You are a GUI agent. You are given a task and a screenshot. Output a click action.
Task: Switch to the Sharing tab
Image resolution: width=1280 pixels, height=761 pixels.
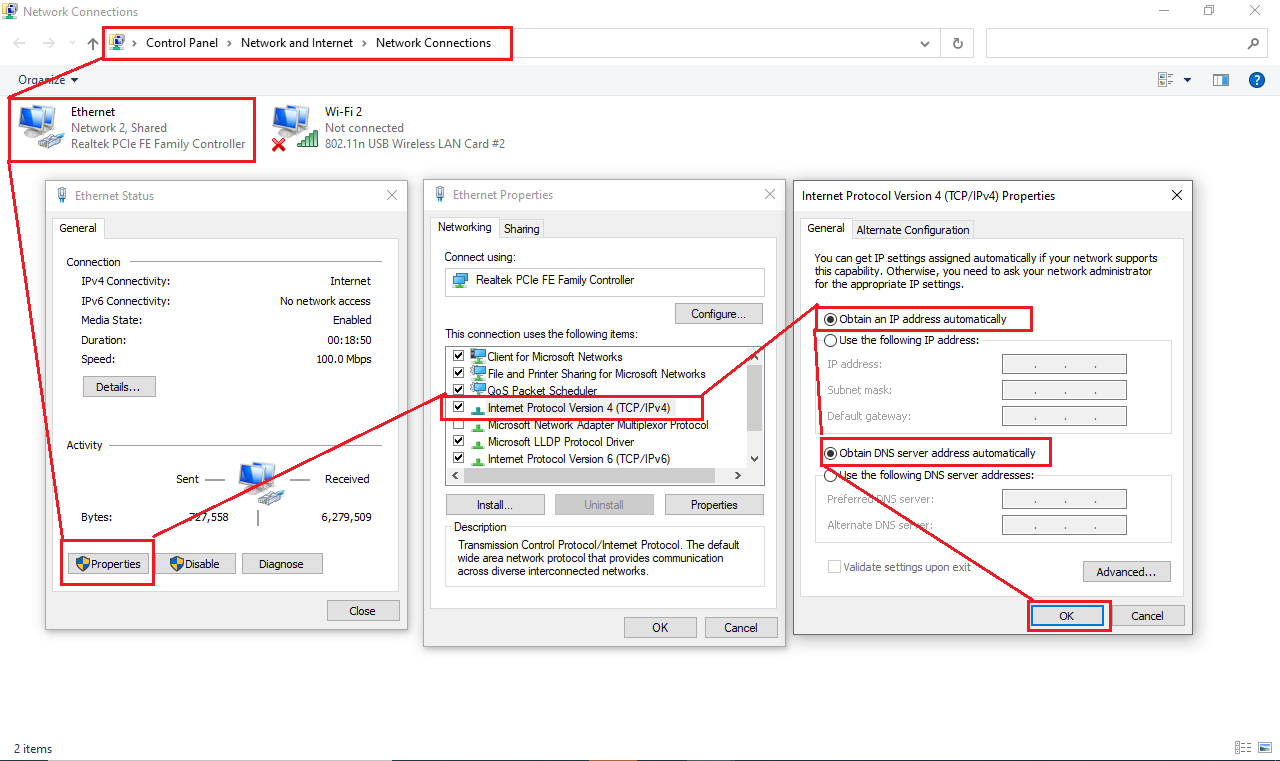click(x=522, y=229)
